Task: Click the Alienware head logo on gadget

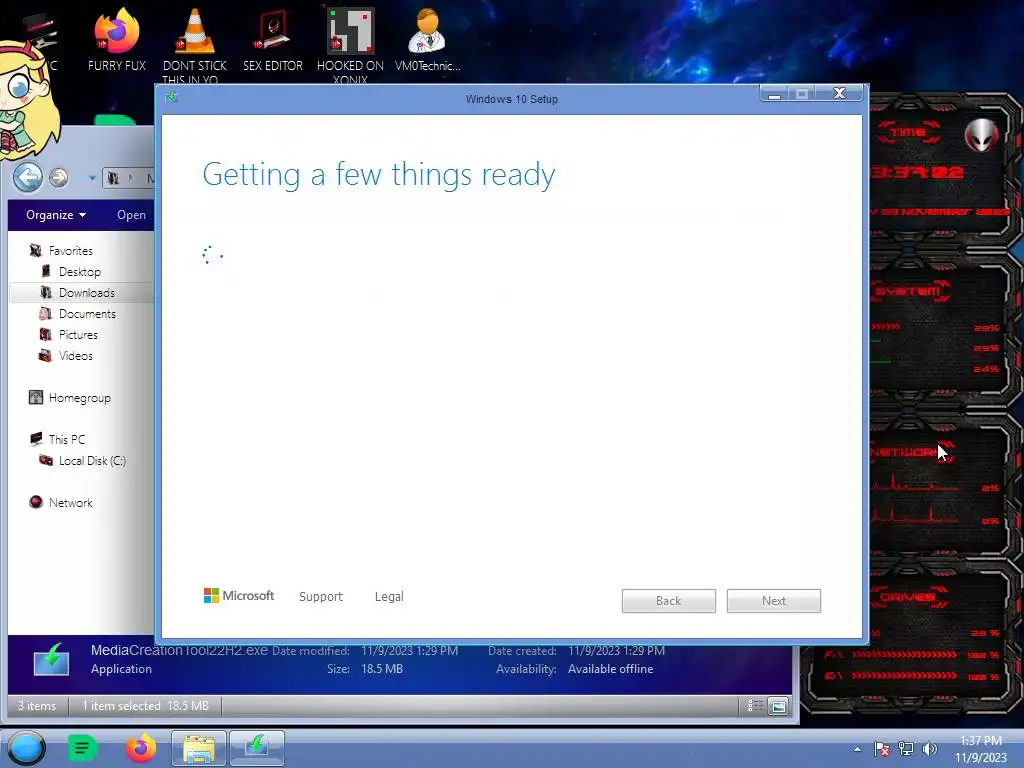Action: click(982, 136)
